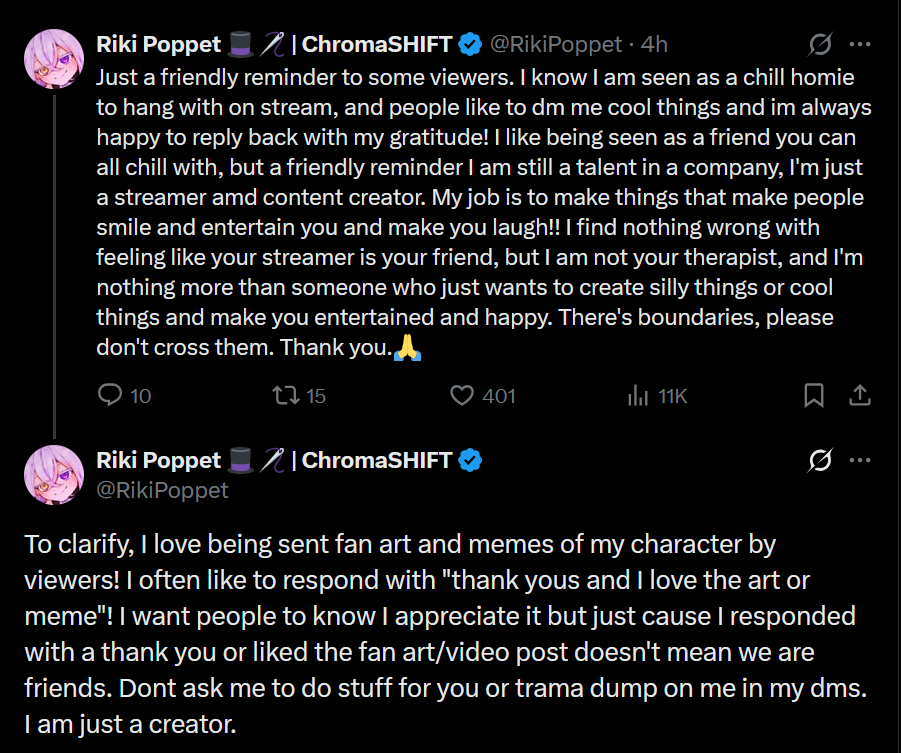Open Riki Poppet avatar on first tweet
This screenshot has height=753, width=901.
point(53,58)
